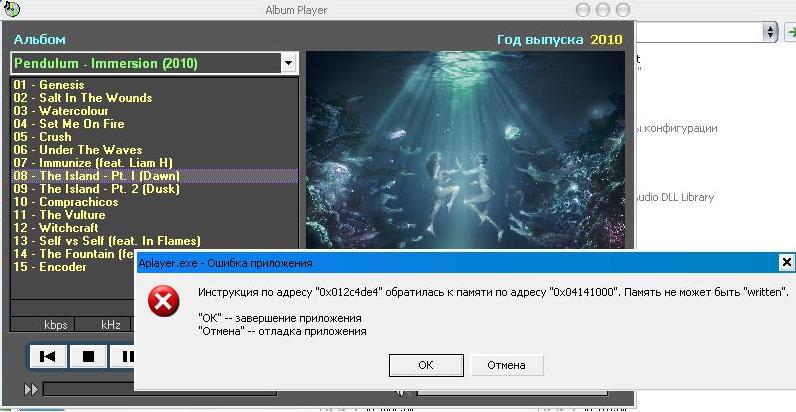Screen dimensions: 796x412
Task: Close the Aplayer.exe error dialog
Action: click(x=786, y=262)
